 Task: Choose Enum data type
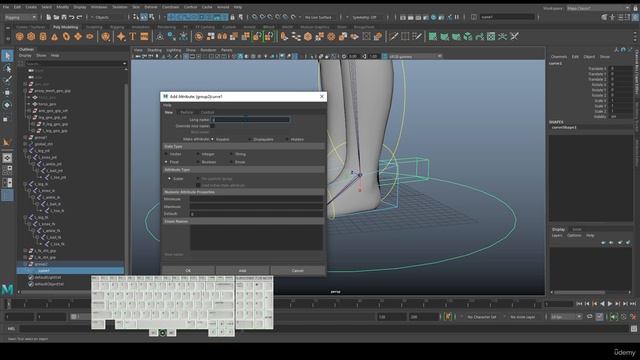pyautogui.click(x=231, y=162)
